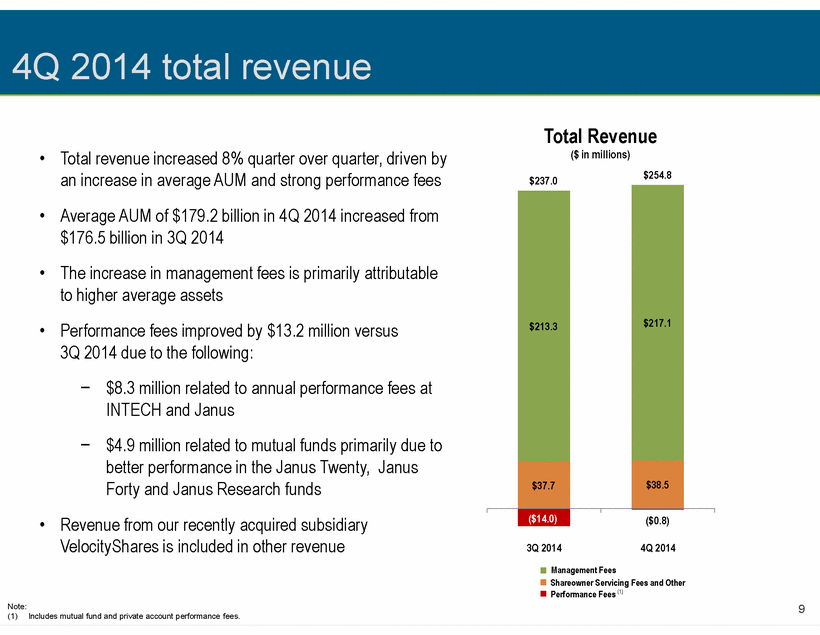Click the sub-bullet '$4.9 million related to mutual funds'
The image size is (820, 635).
click(274, 467)
